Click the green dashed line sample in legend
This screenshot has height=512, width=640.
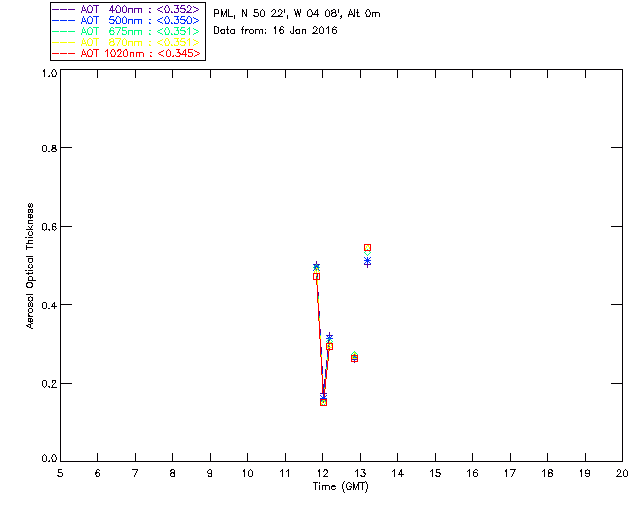coord(63,31)
